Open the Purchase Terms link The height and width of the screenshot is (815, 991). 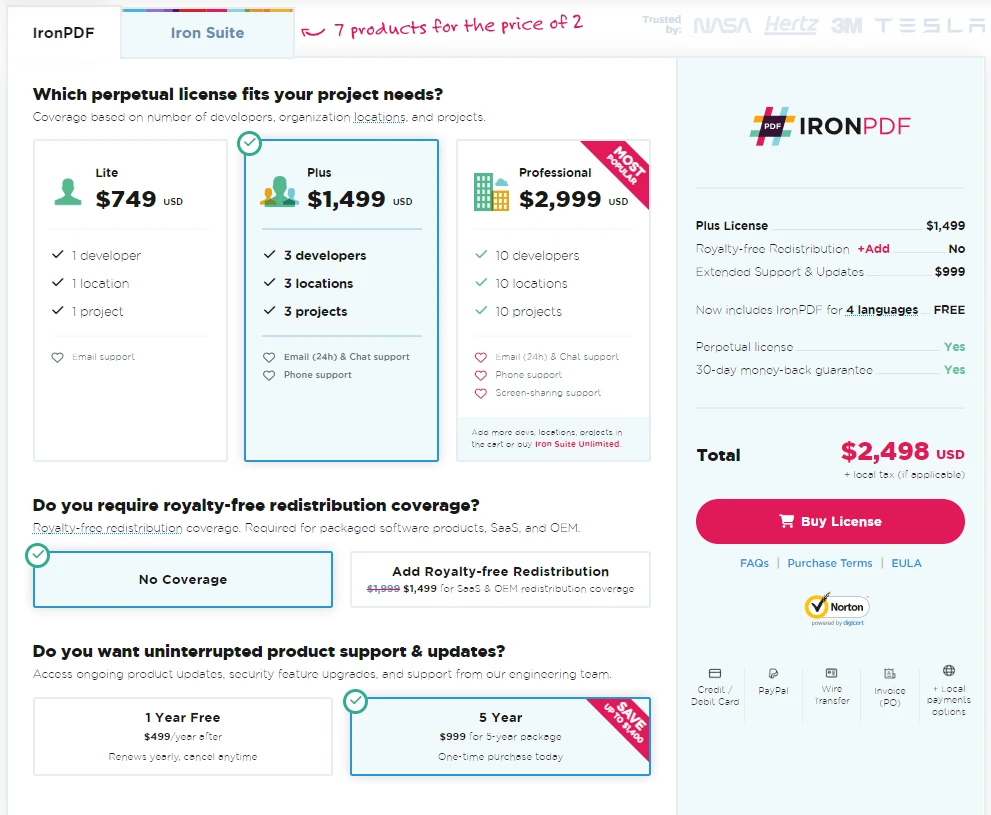click(829, 563)
